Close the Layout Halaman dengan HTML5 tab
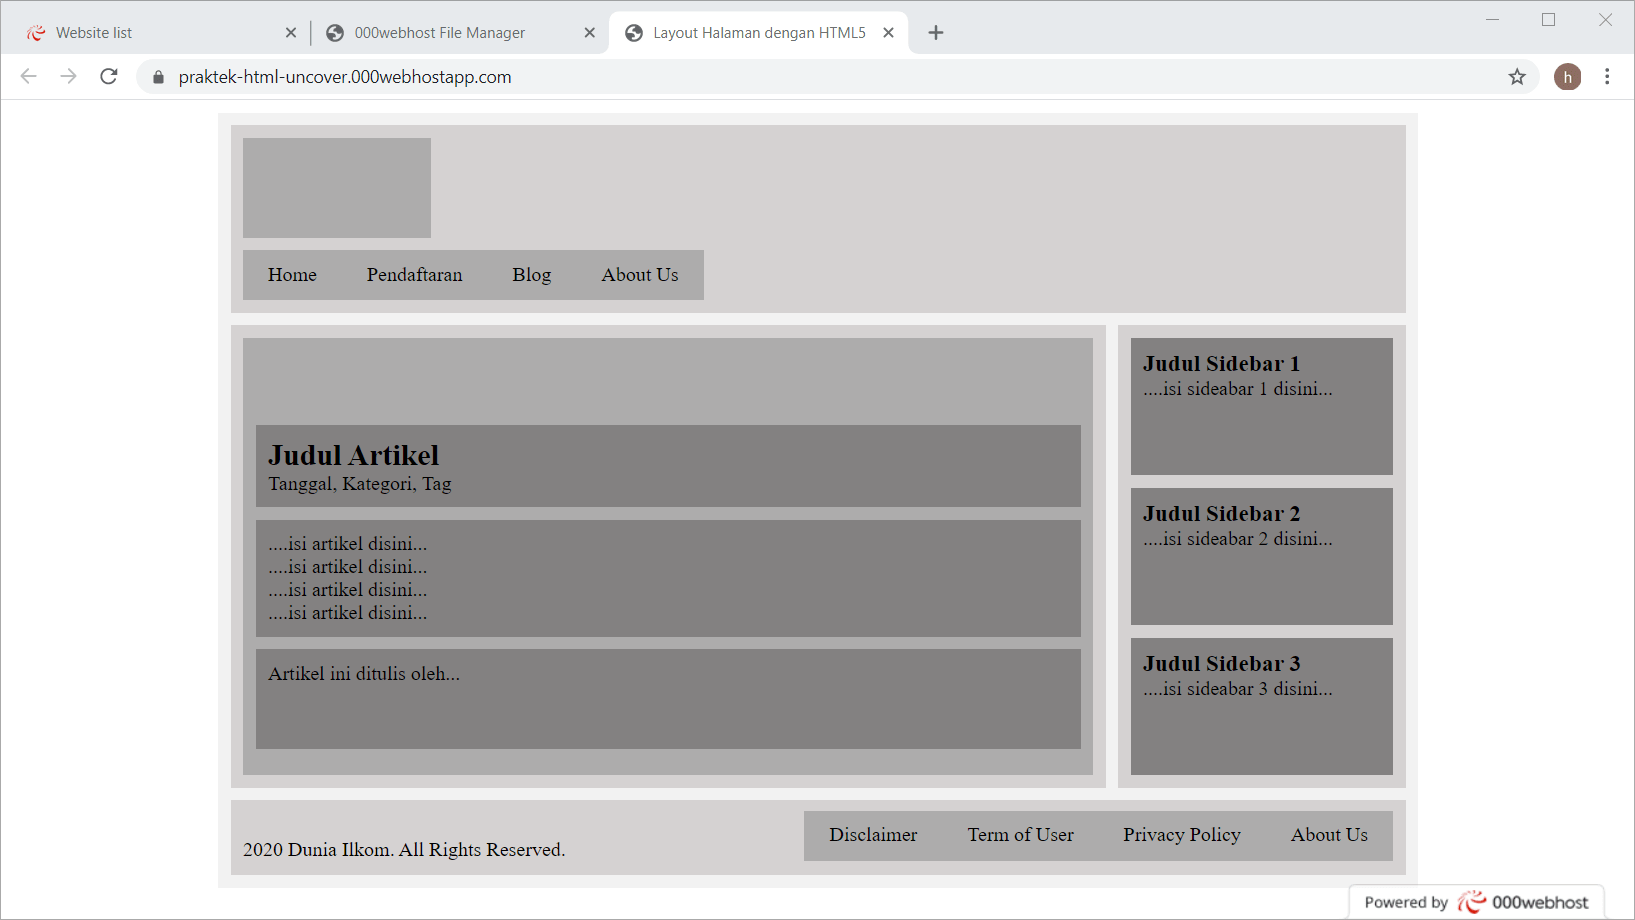1635x920 pixels. (888, 33)
